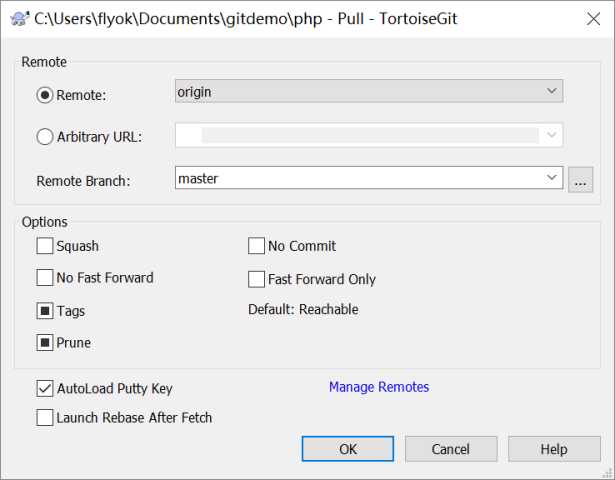The width and height of the screenshot is (615, 480).
Task: Click the 'Remote Branch:' label
Action: point(83,181)
